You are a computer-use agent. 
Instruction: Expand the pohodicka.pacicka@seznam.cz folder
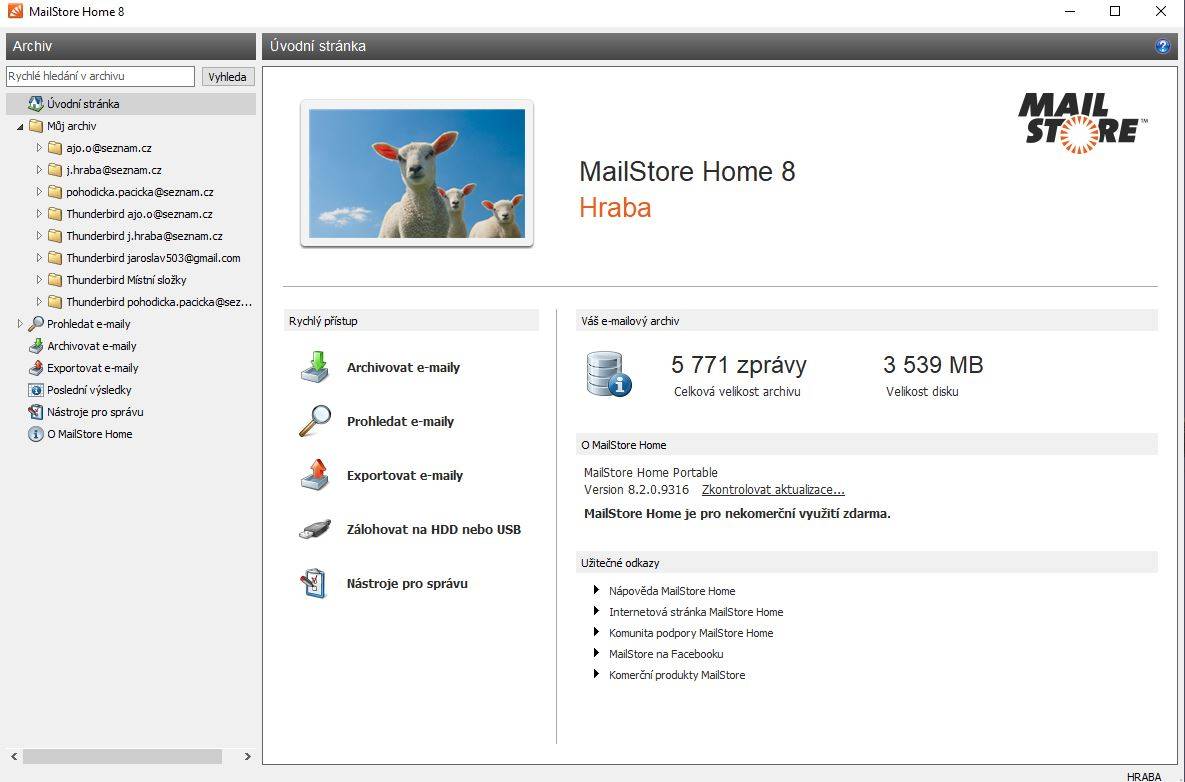tap(39, 192)
